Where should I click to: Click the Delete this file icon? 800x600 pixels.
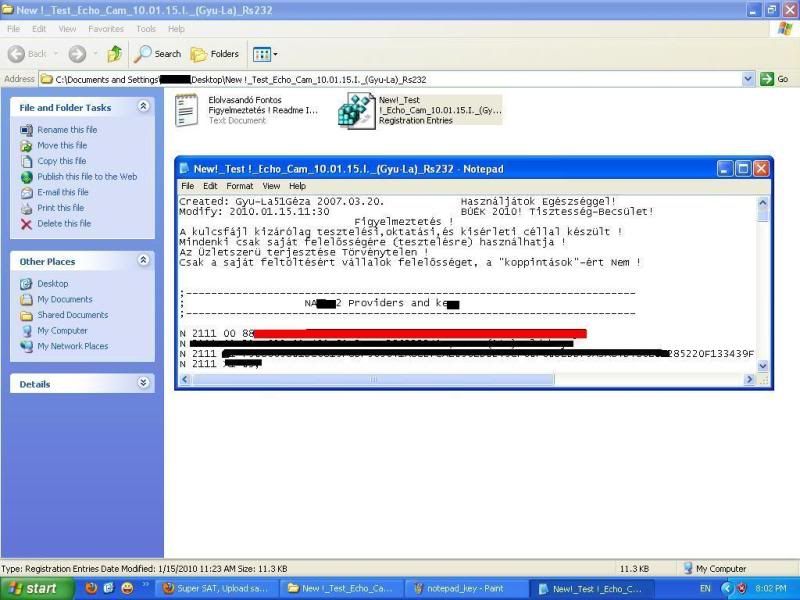point(27,224)
